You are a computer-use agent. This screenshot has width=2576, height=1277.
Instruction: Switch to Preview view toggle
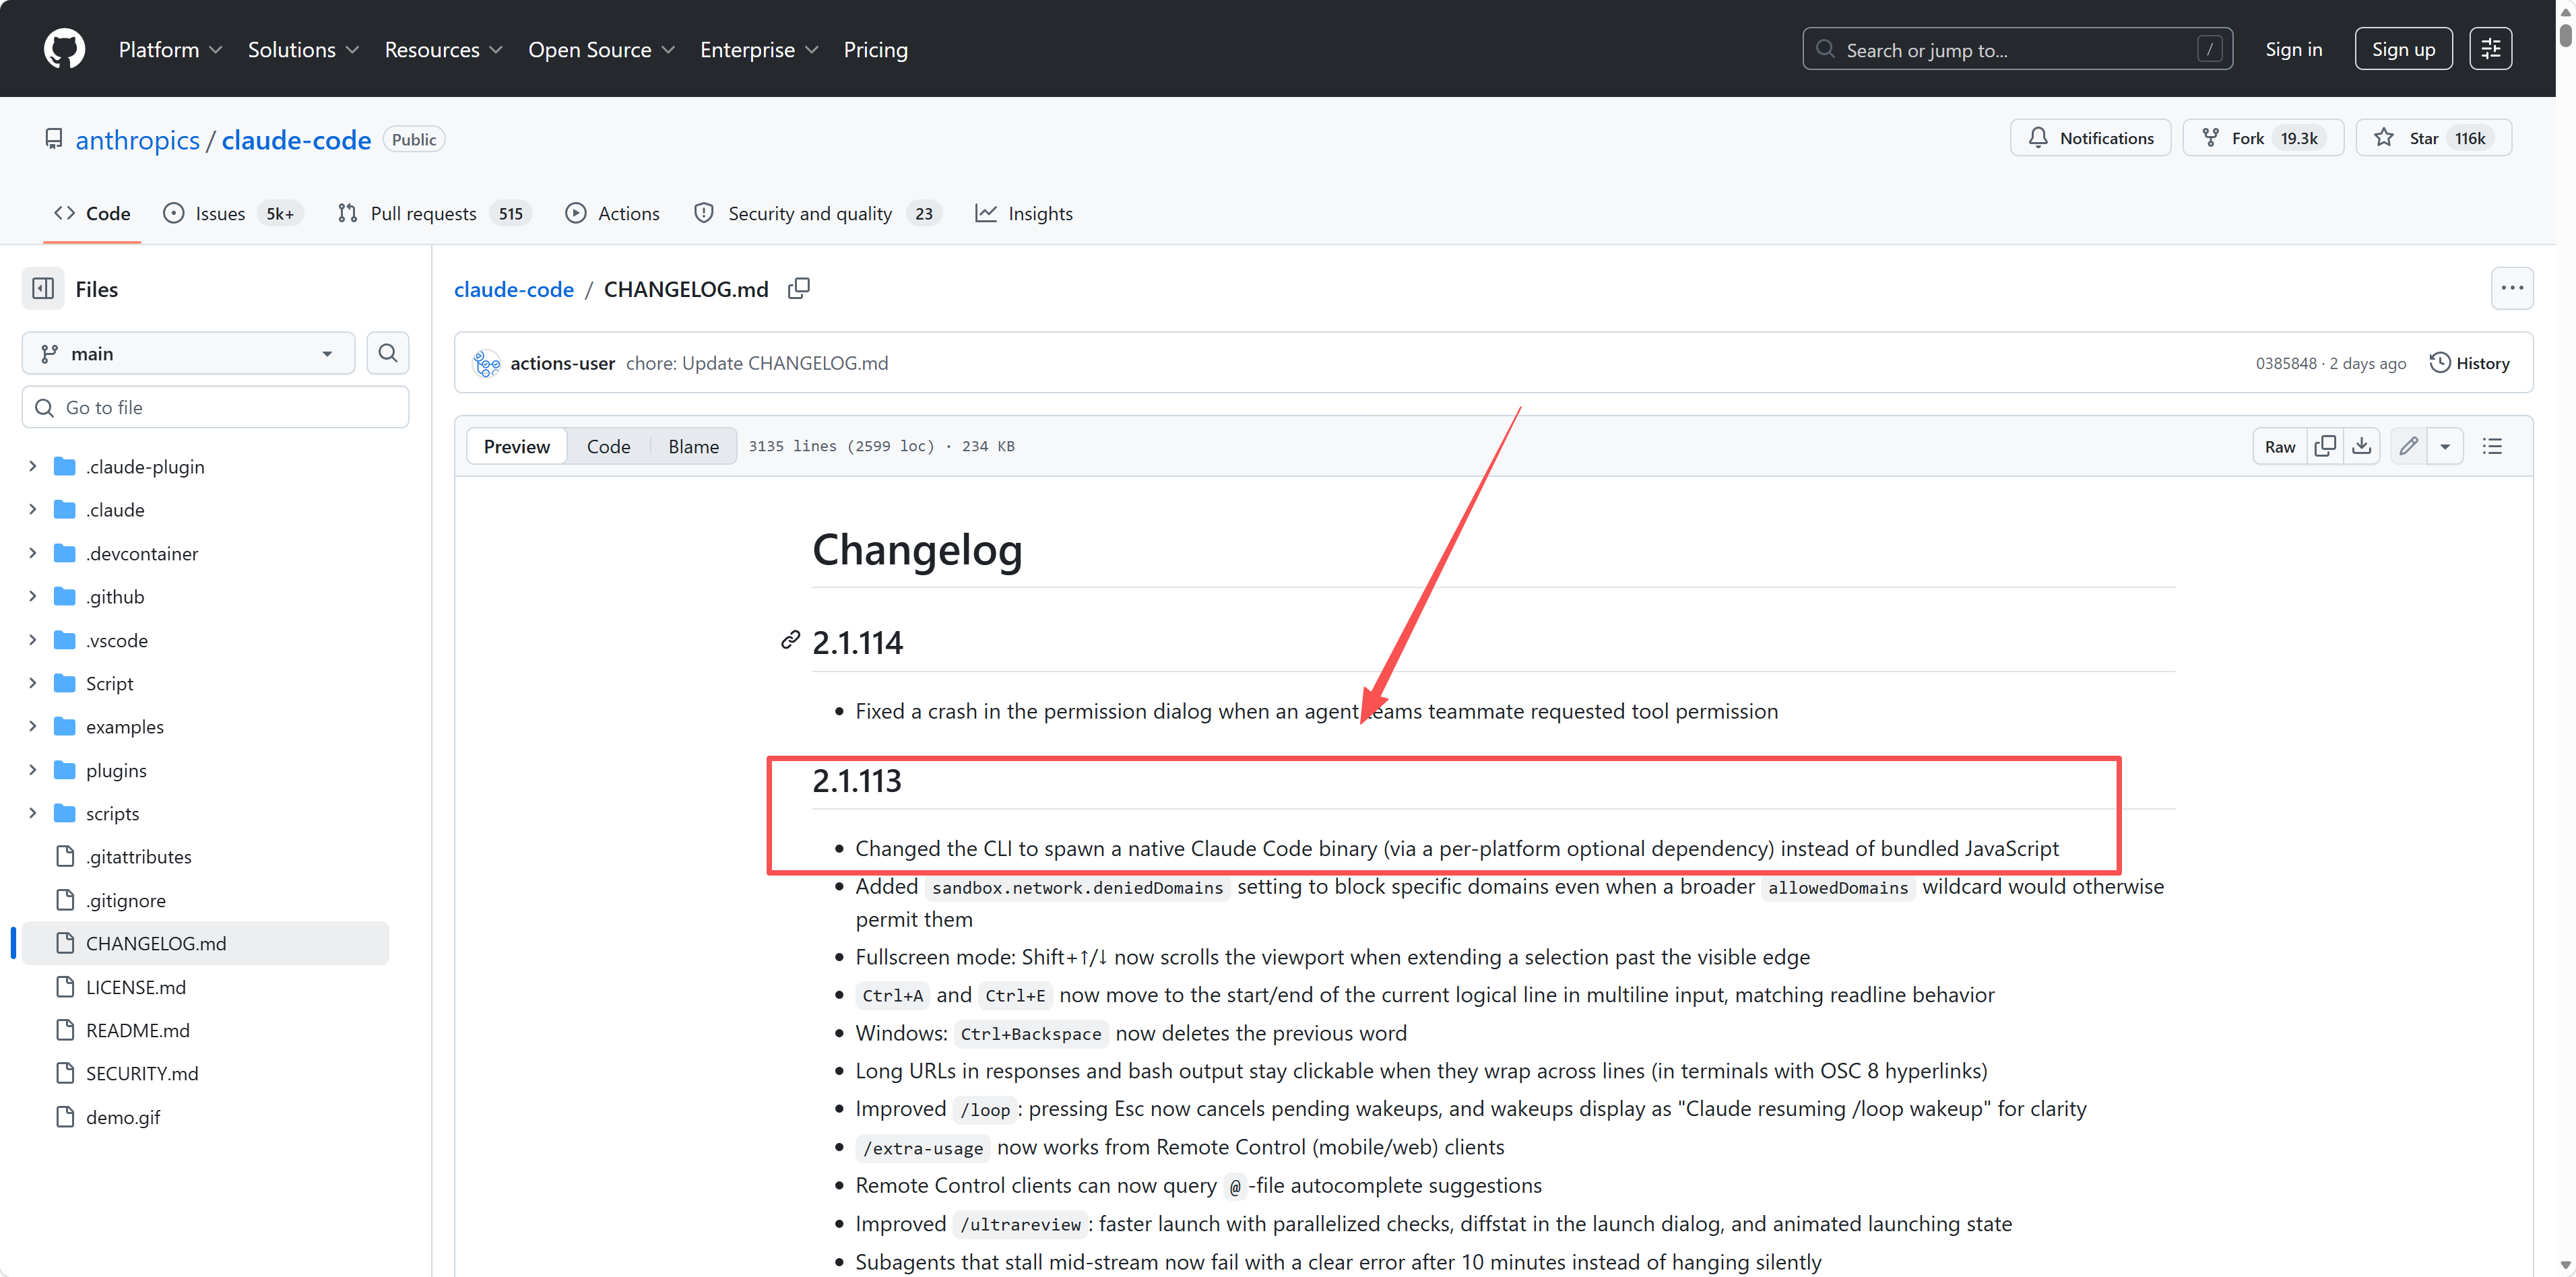[516, 446]
